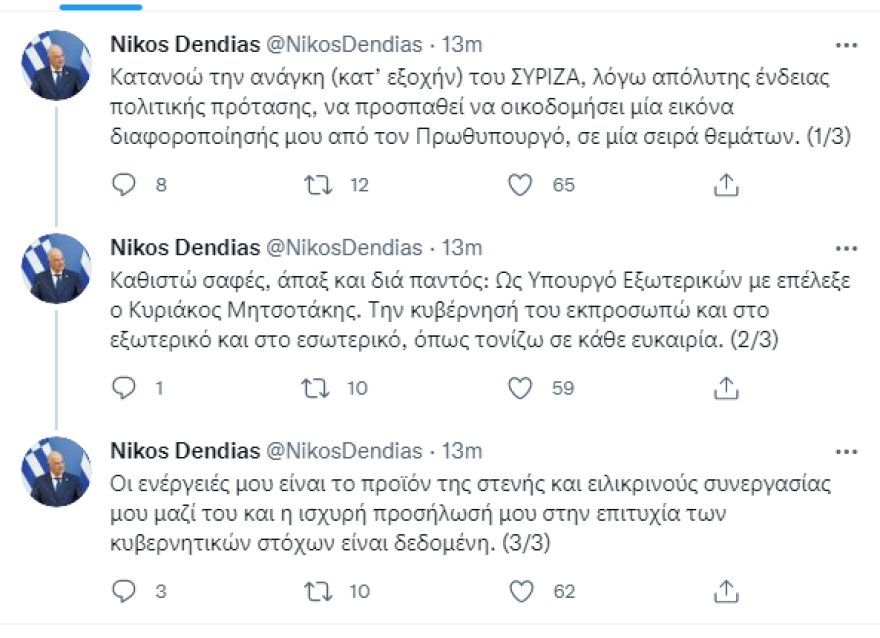
Task: Open the @NikosDendias handle link
Action: (x=331, y=42)
